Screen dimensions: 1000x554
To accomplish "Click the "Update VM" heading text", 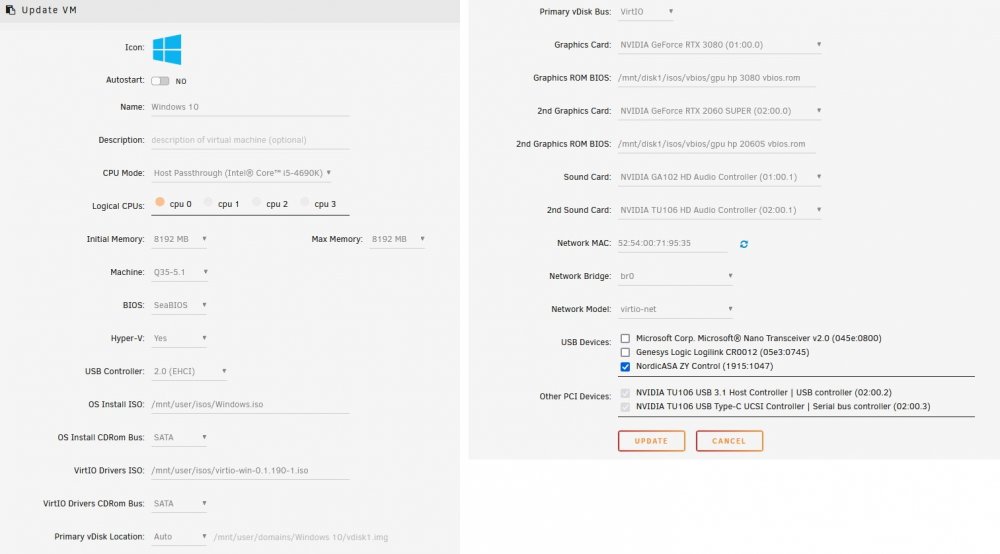I will [x=49, y=10].
